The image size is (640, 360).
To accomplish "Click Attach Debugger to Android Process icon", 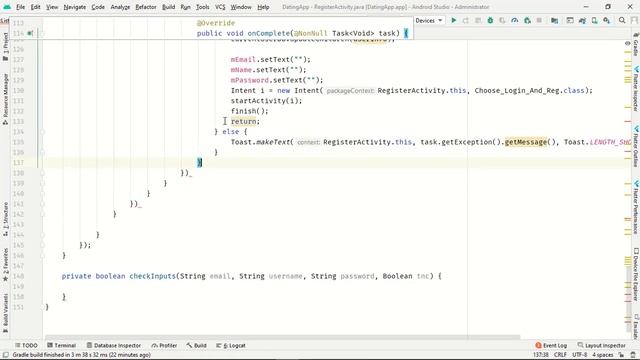I will coord(527,20).
